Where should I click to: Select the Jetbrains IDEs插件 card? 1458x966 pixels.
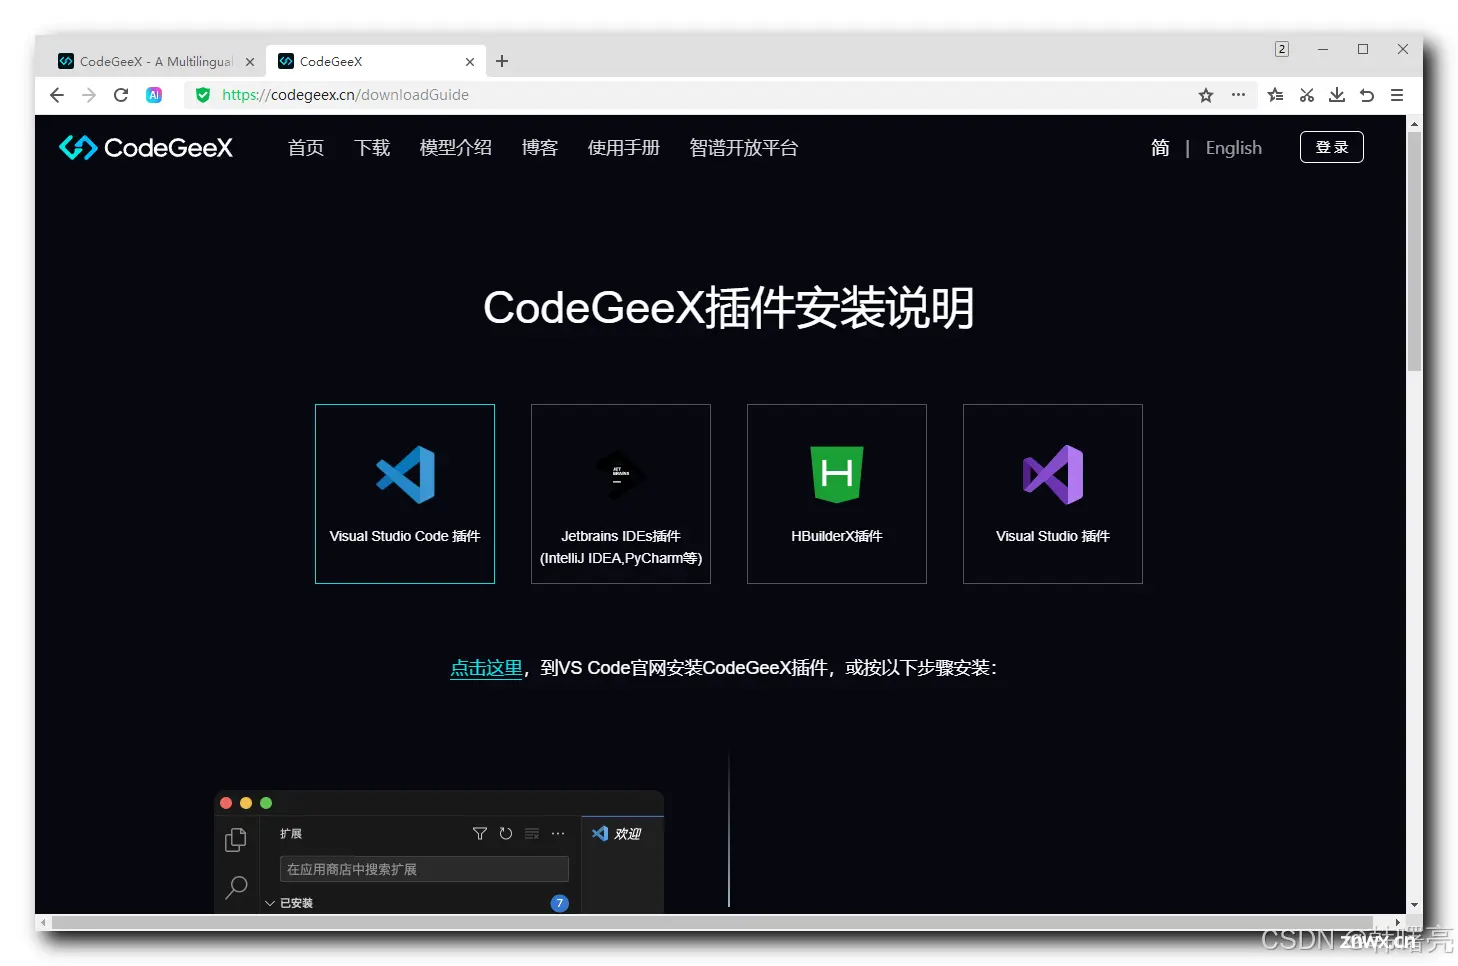621,494
